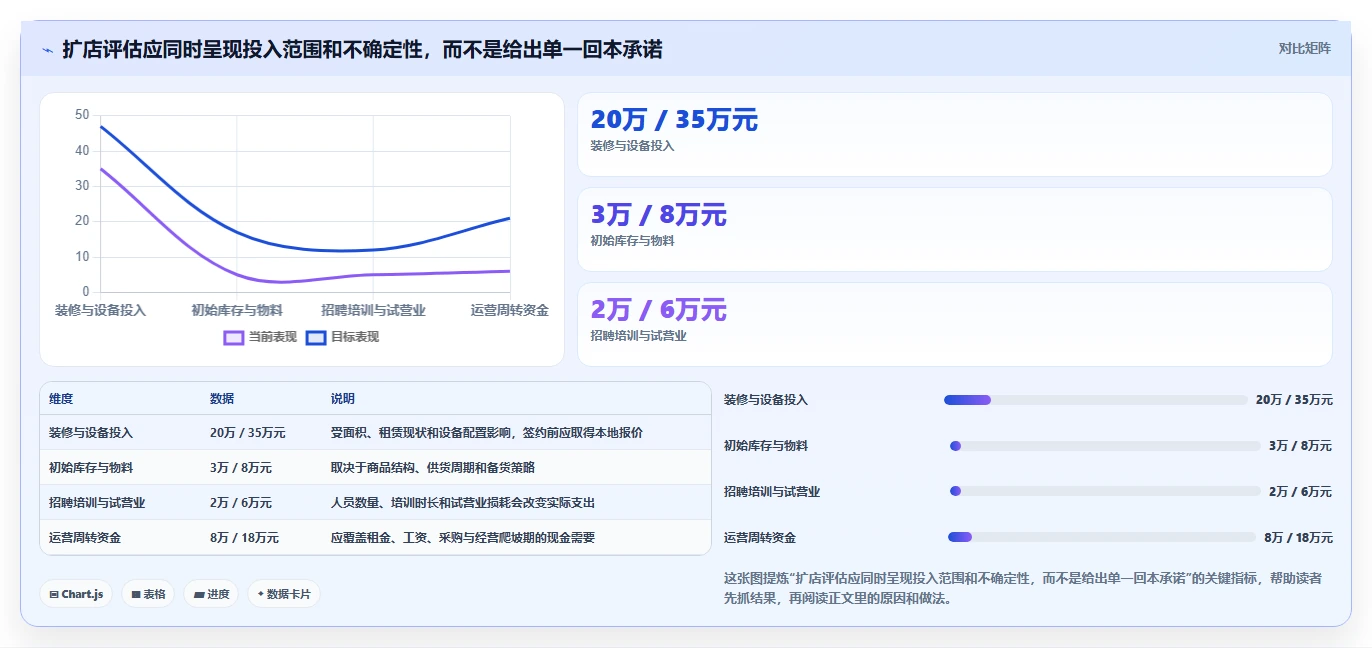
Task: Click the 运营周转资金 progress bar
Action: tap(1102, 537)
